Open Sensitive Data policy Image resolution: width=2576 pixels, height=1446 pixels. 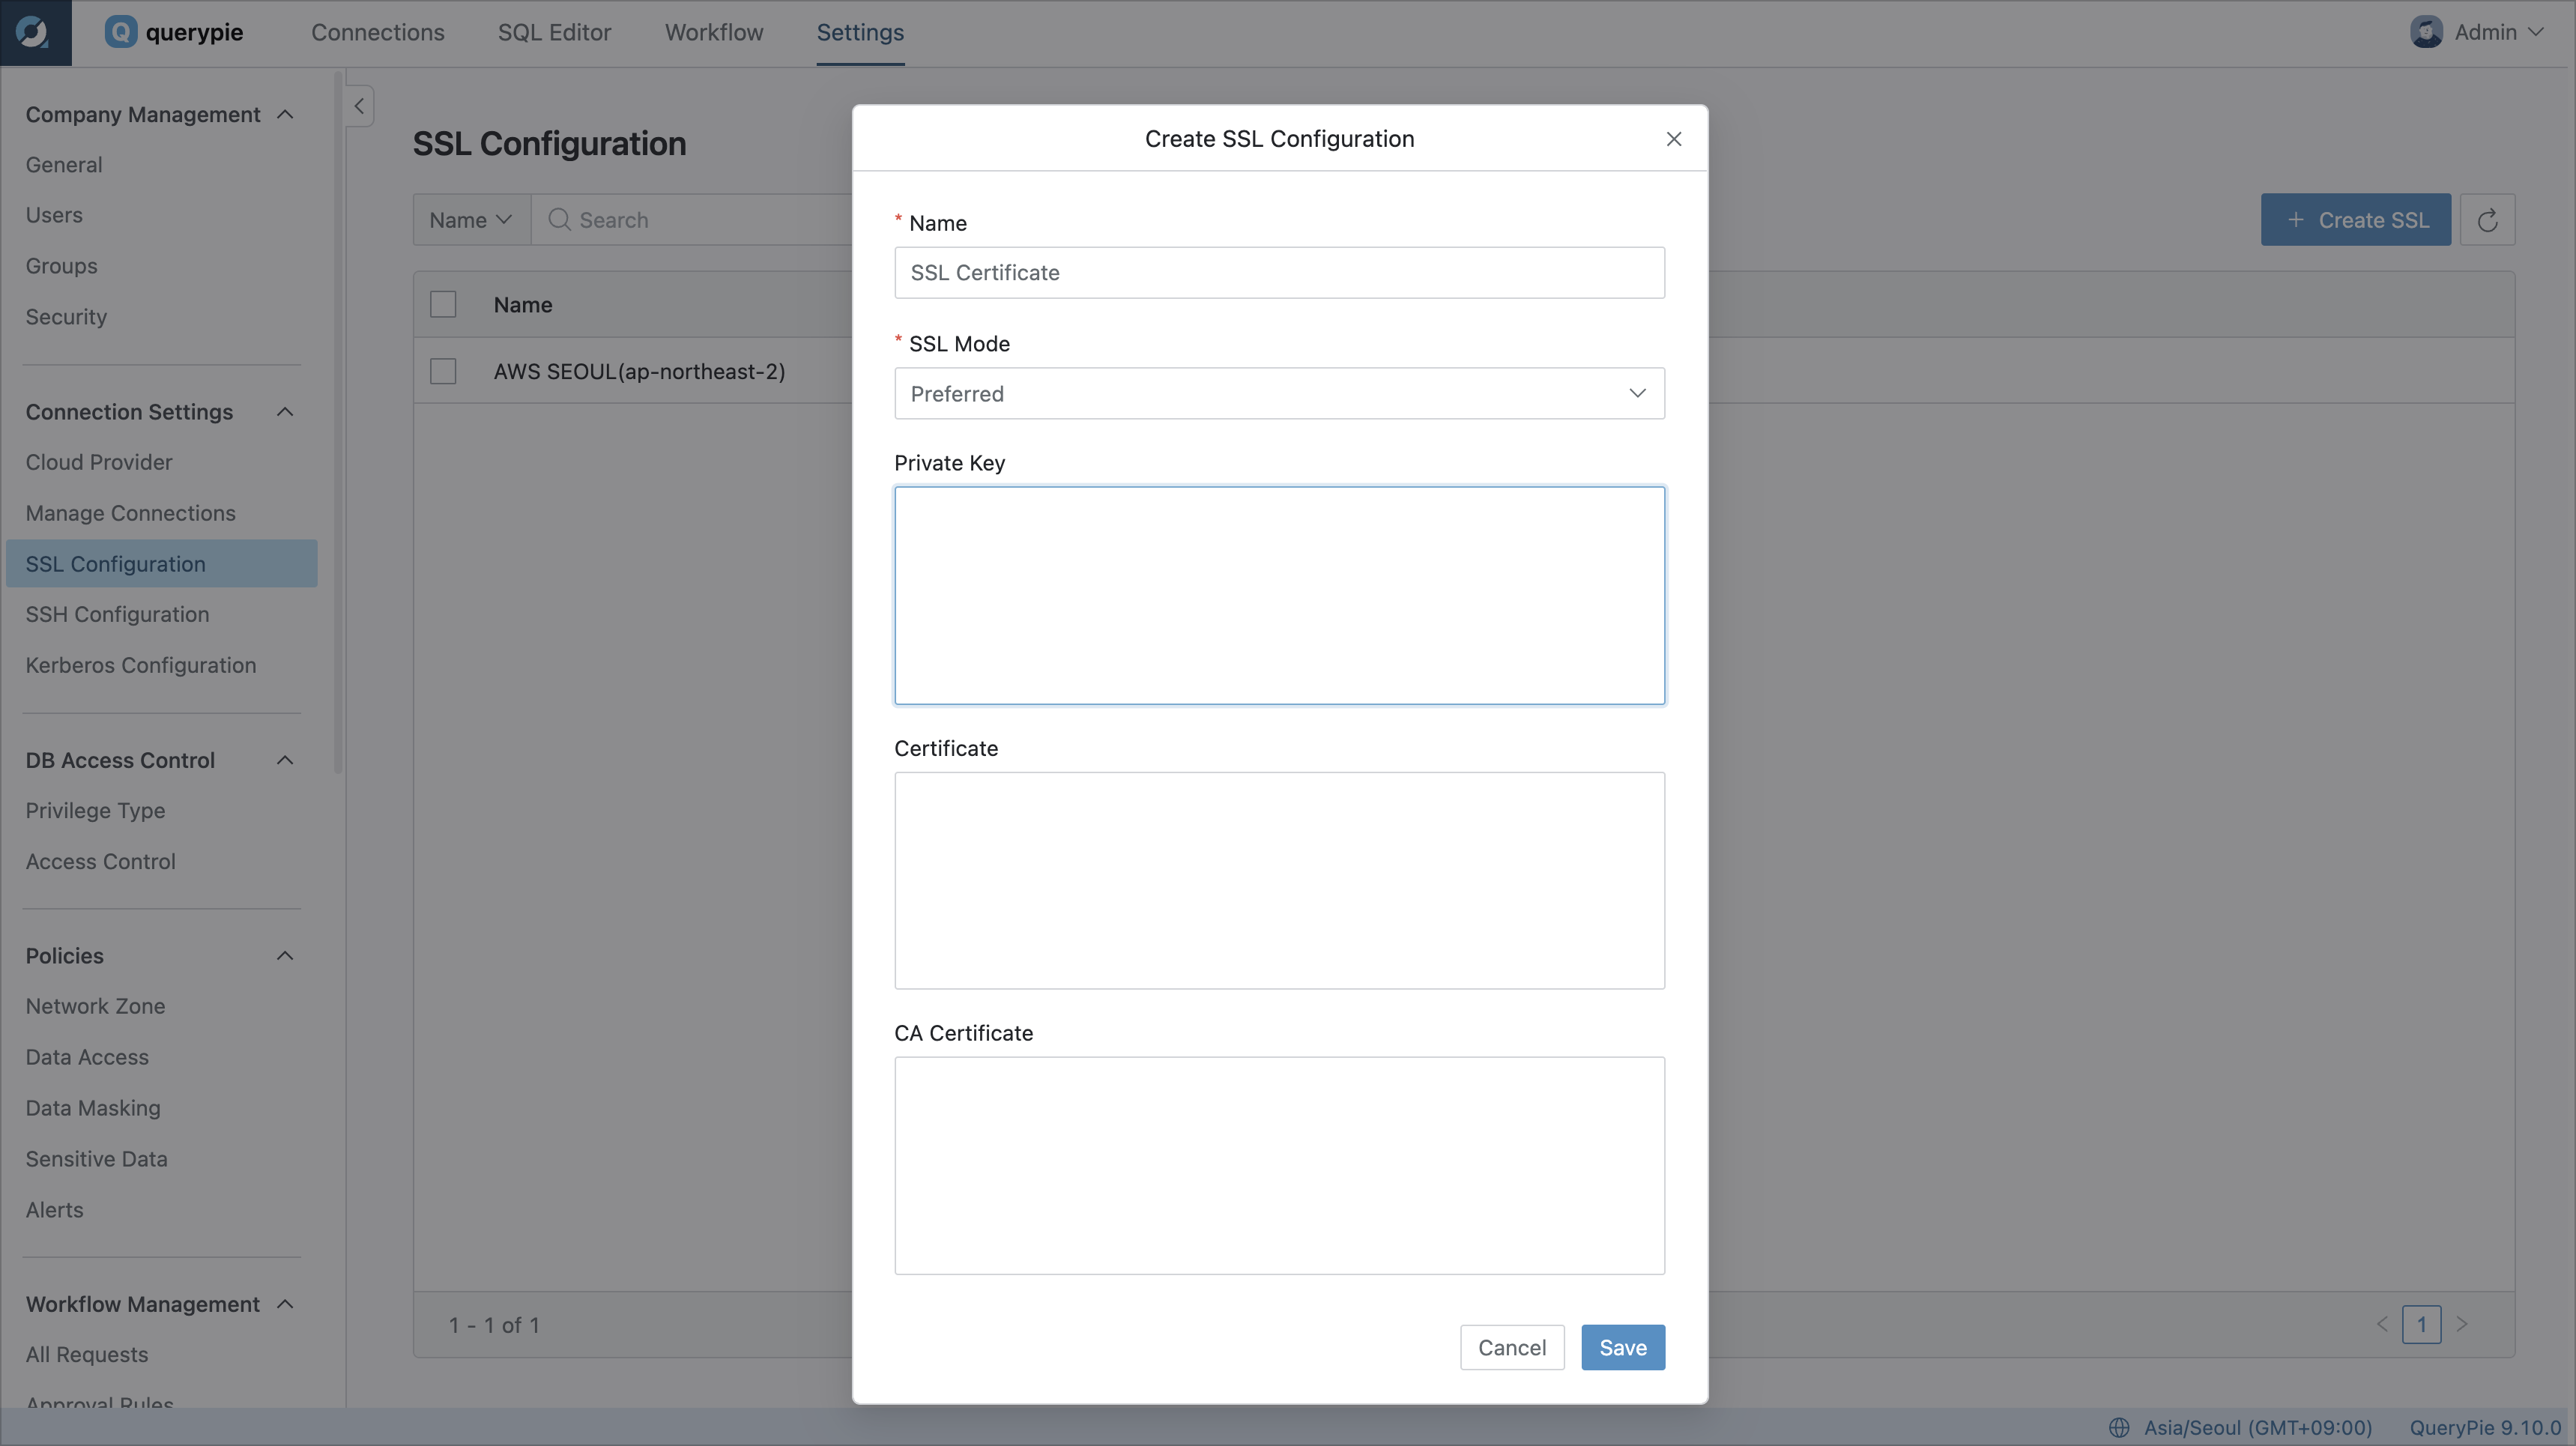tap(96, 1159)
